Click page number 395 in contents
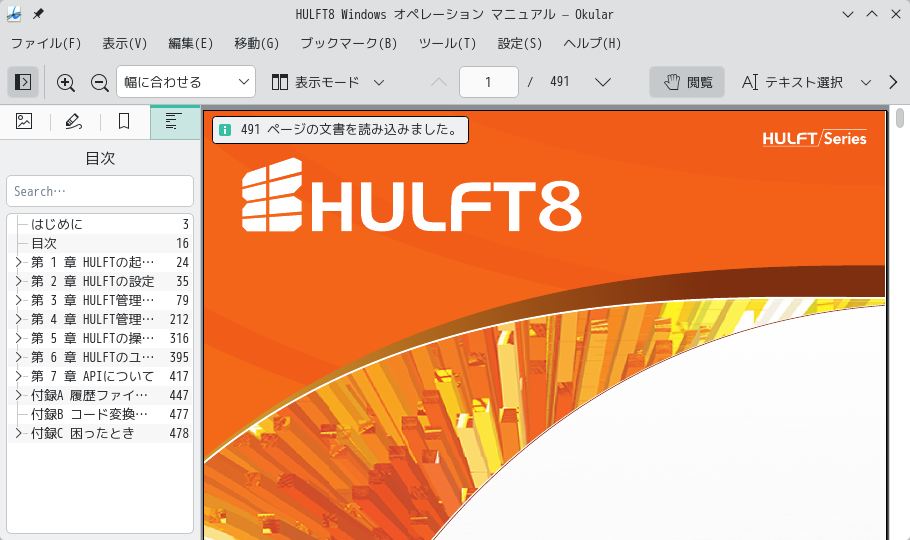The width and height of the screenshot is (910, 540). [x=179, y=357]
